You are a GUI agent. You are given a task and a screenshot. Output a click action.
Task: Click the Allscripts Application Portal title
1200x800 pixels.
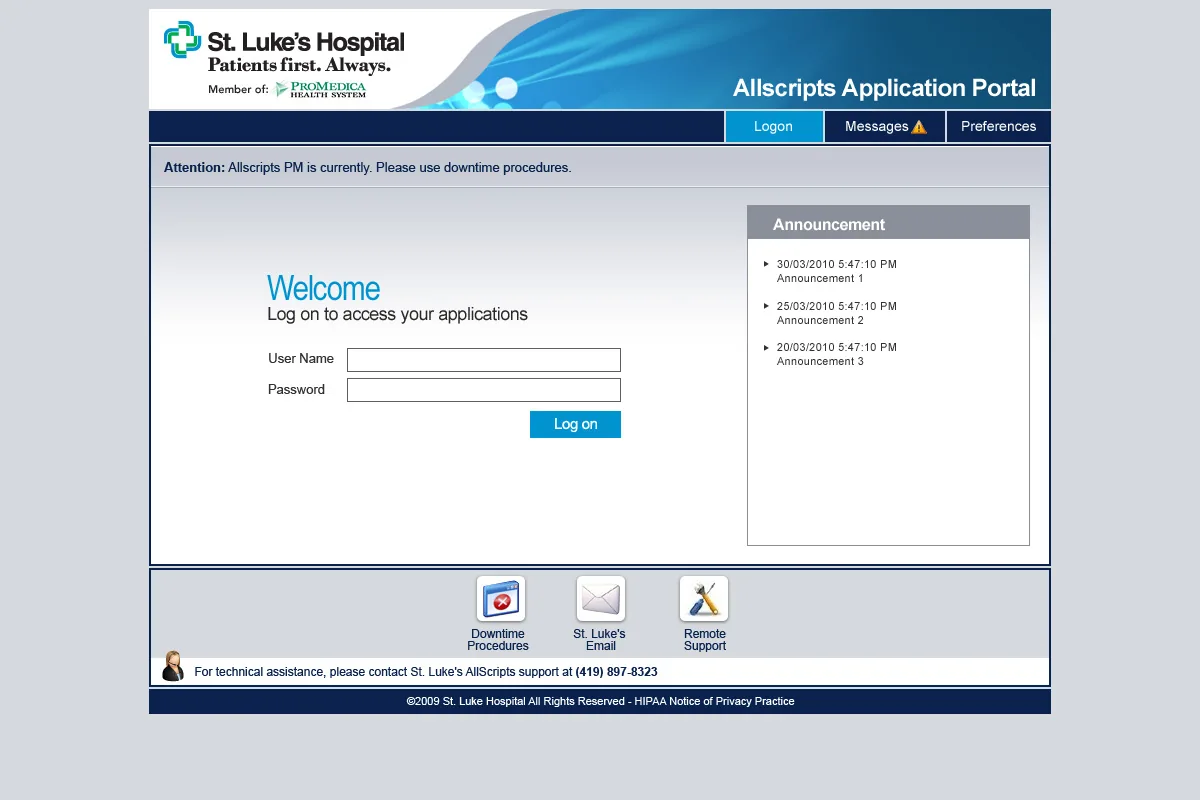pyautogui.click(x=884, y=88)
